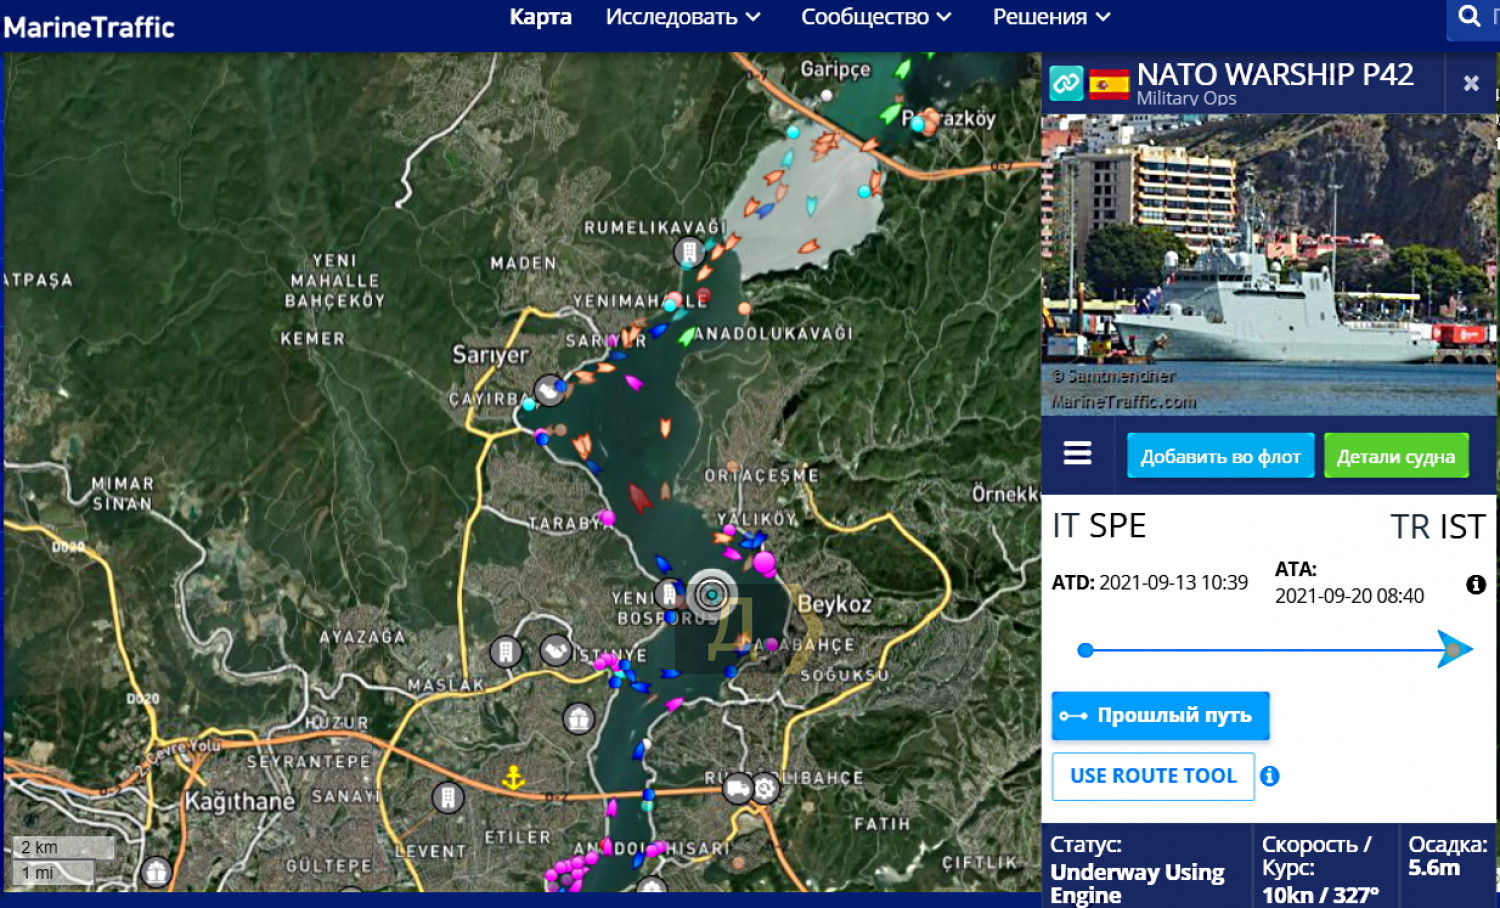
Task: Open the hamburger menu in vessel panel
Action: coord(1077,454)
